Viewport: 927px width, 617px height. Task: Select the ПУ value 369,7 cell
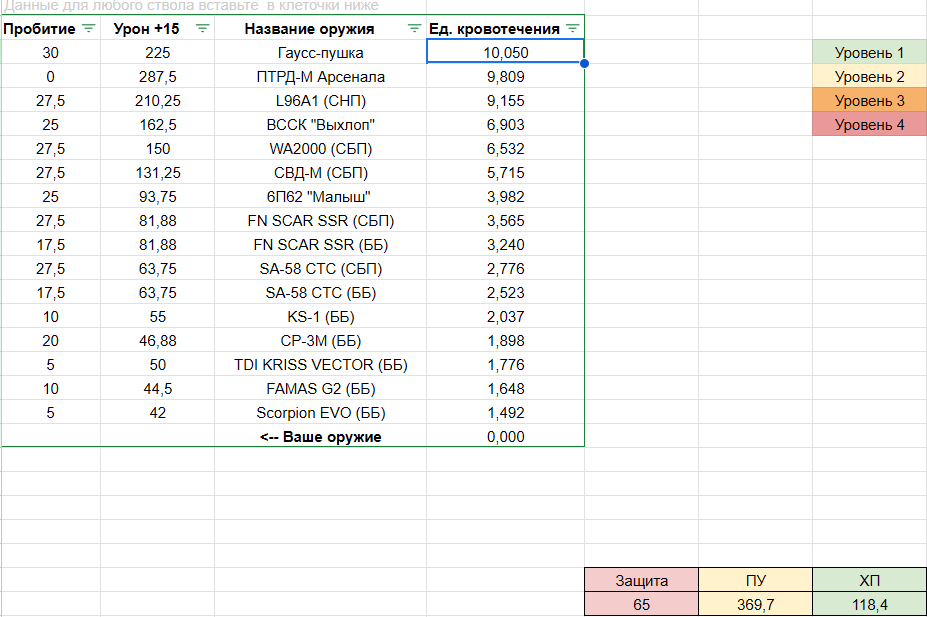[756, 604]
